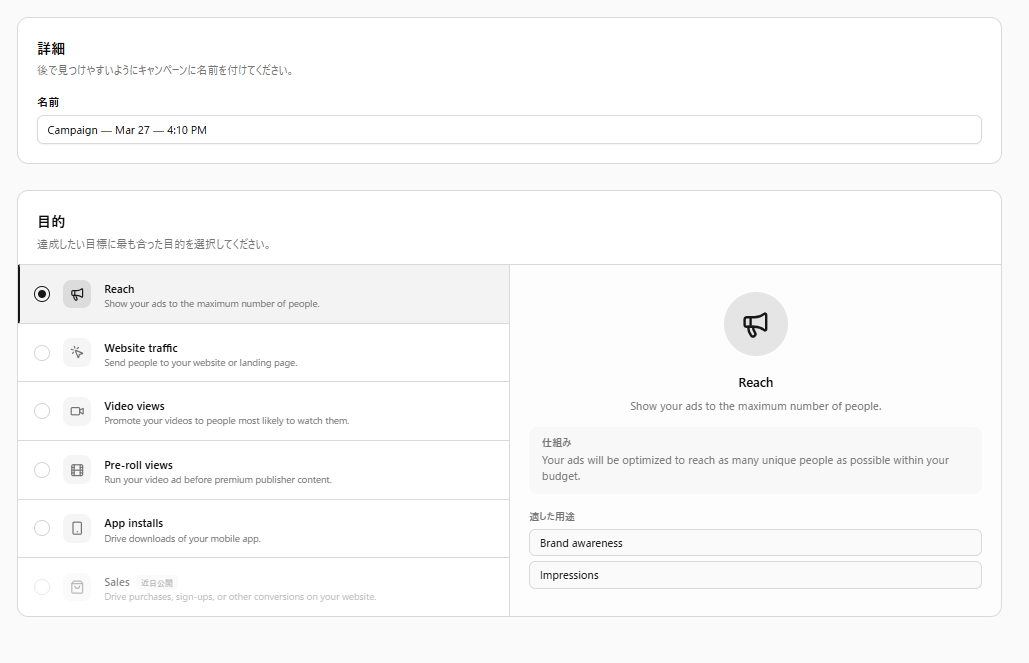Select the Website traffic radio button

(42, 353)
